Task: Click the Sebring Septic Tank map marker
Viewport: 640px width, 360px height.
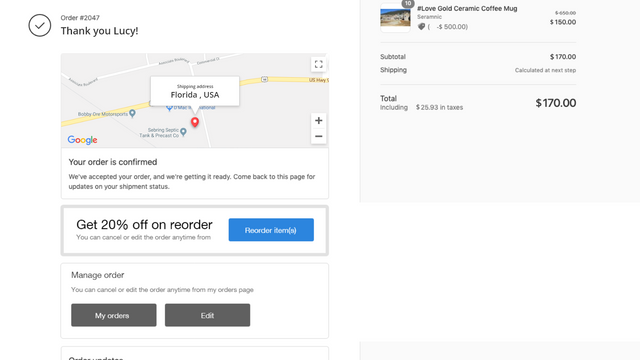Action: [183, 131]
